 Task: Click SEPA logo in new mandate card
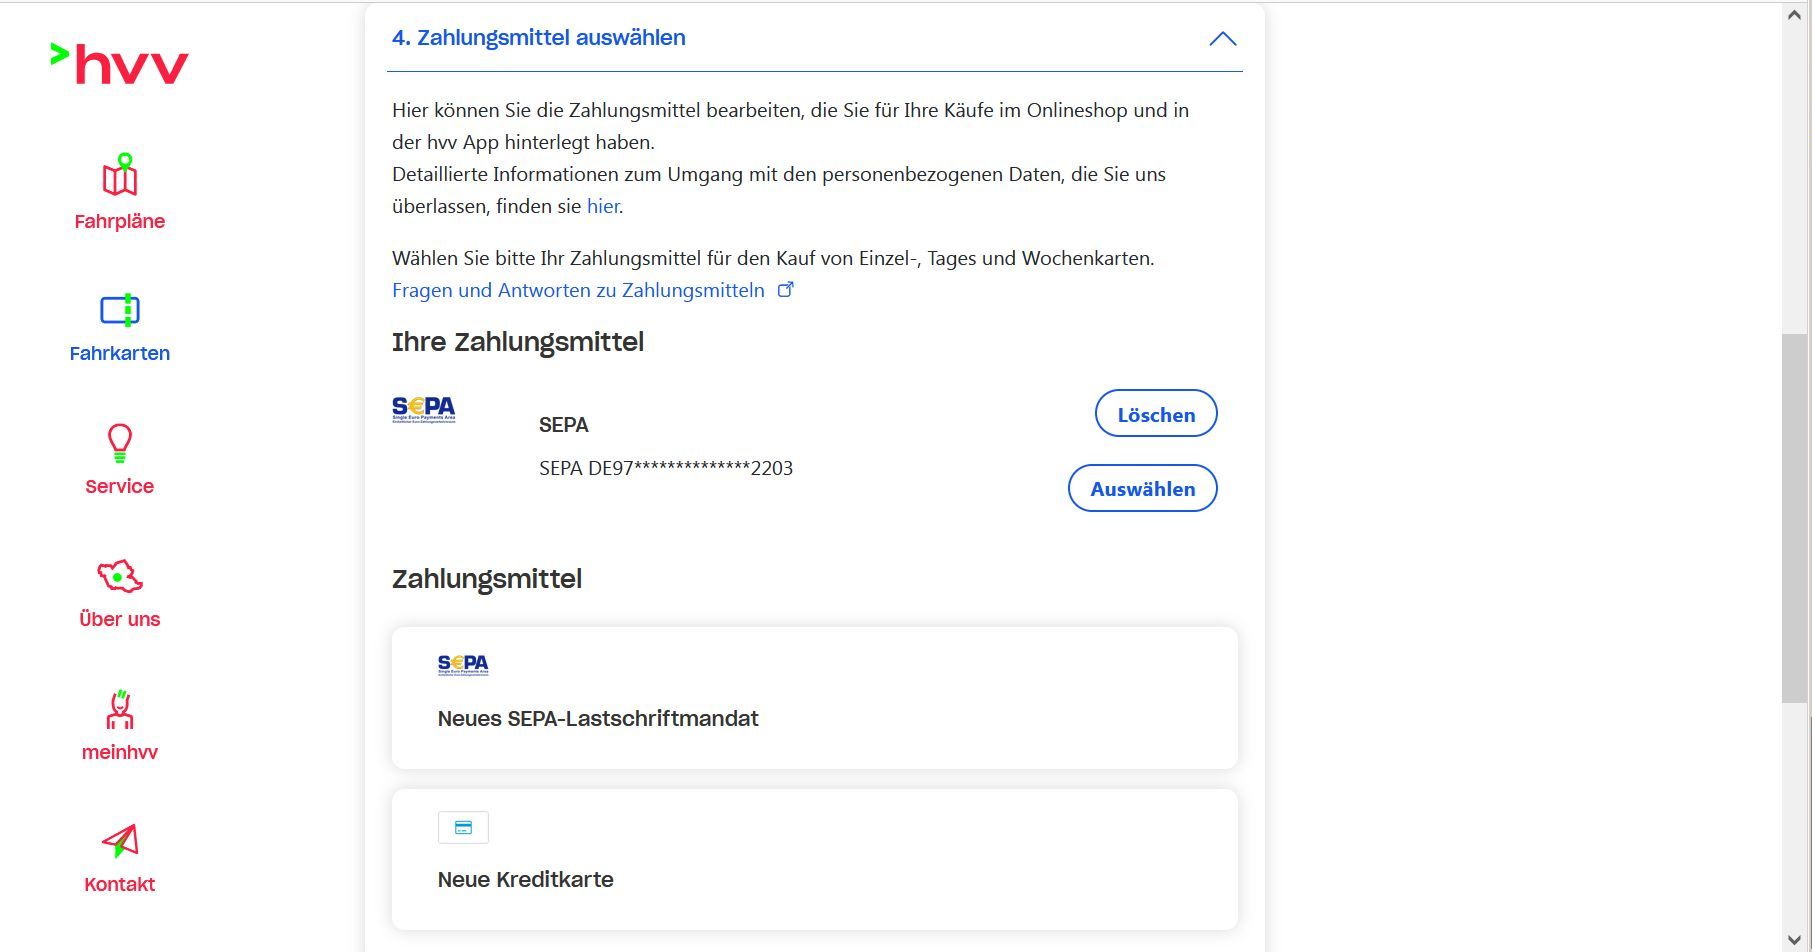pos(463,665)
